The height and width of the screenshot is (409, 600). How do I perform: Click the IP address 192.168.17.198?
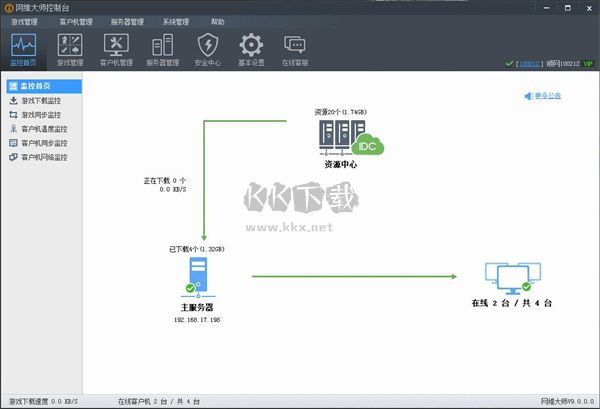197,319
